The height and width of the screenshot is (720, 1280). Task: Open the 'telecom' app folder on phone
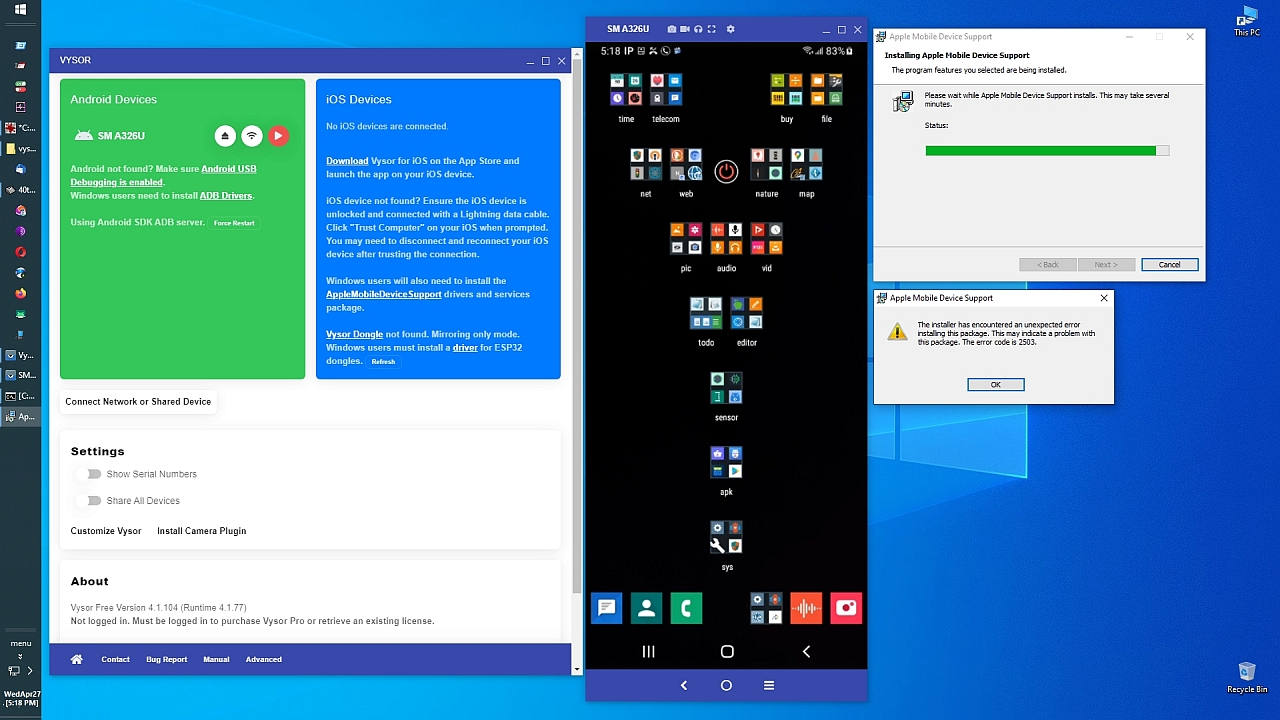click(666, 98)
